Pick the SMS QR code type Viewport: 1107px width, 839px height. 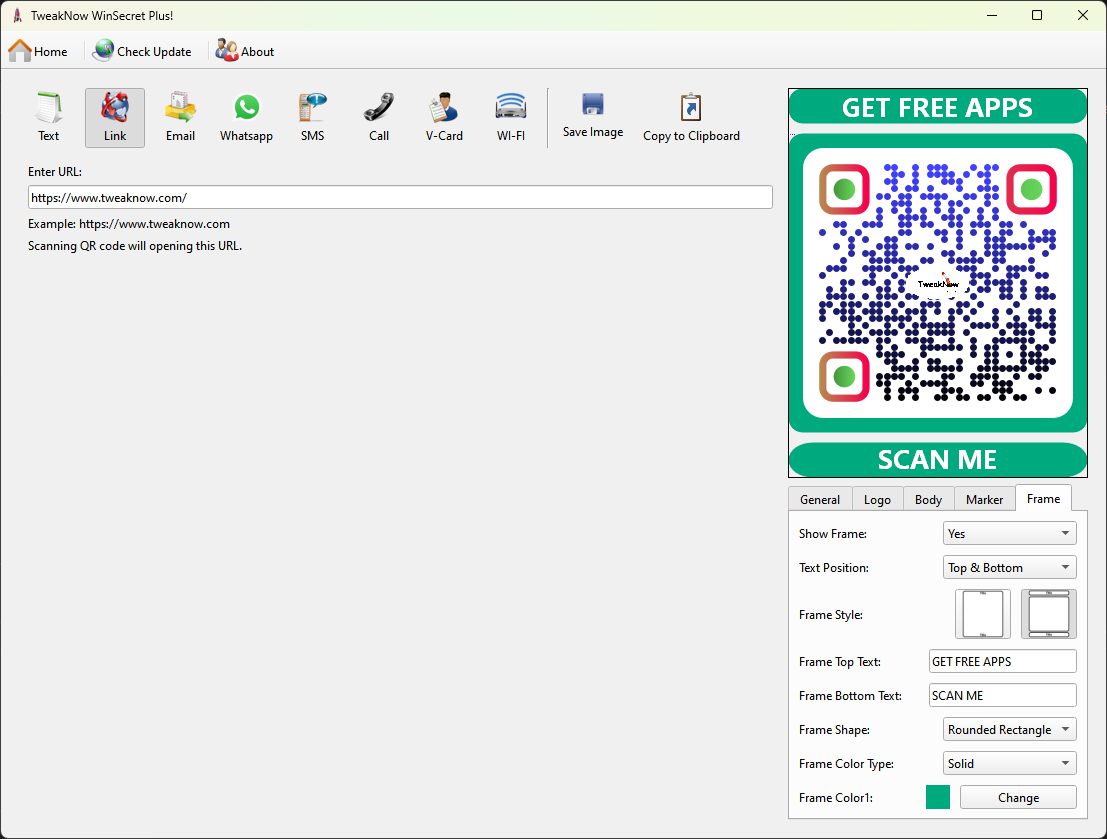pos(313,117)
